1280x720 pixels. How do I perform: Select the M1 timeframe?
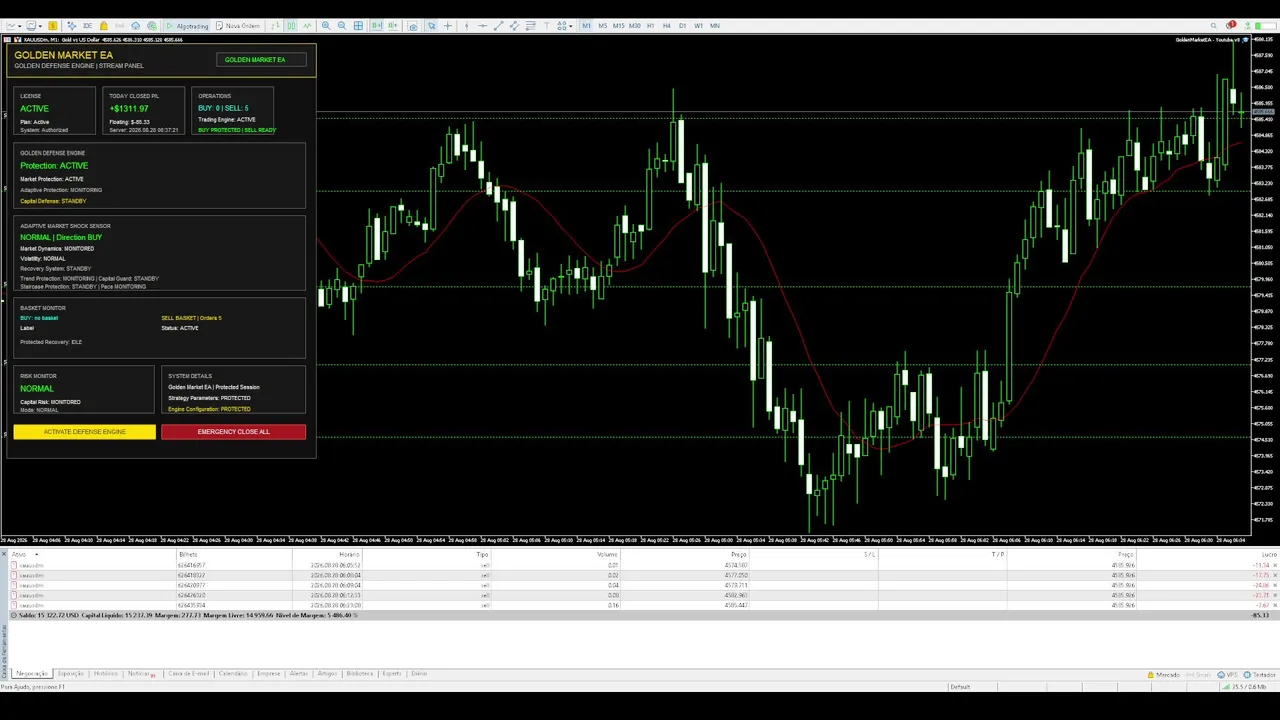587,26
